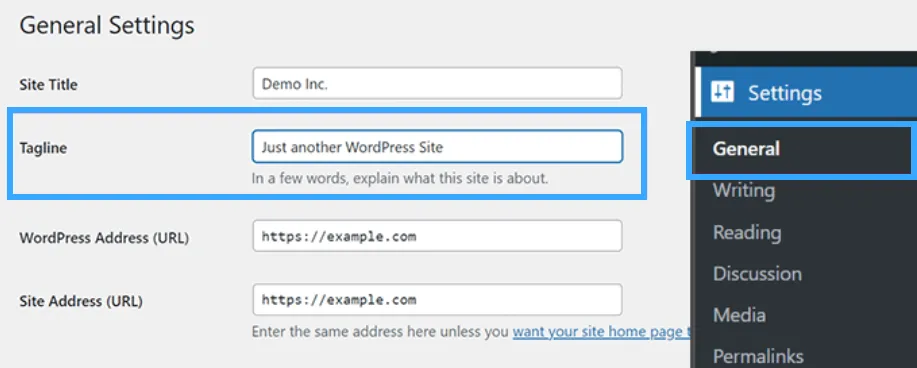Screen dimensions: 917x368
Task: Click the Site Address (URL) label
Action: click(81, 301)
